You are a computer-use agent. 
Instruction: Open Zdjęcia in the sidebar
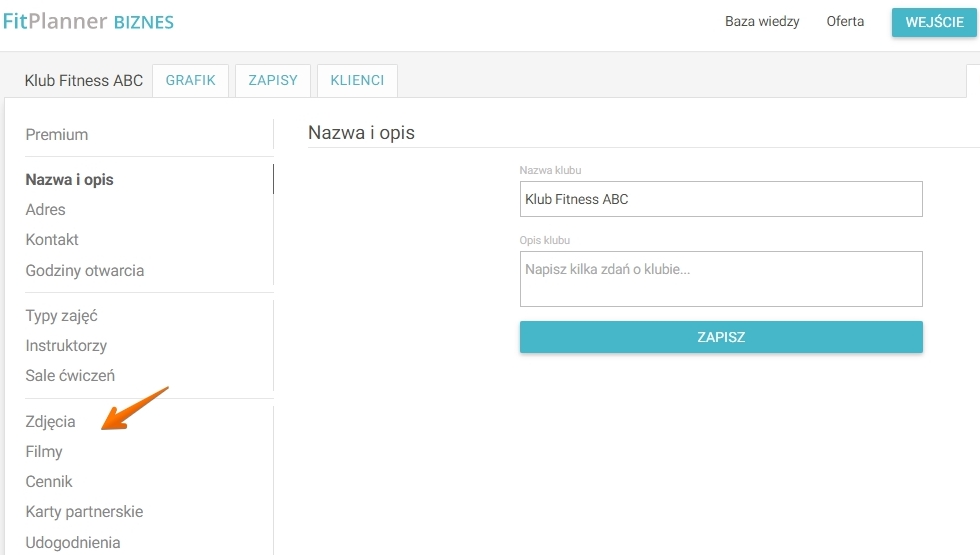[50, 422]
